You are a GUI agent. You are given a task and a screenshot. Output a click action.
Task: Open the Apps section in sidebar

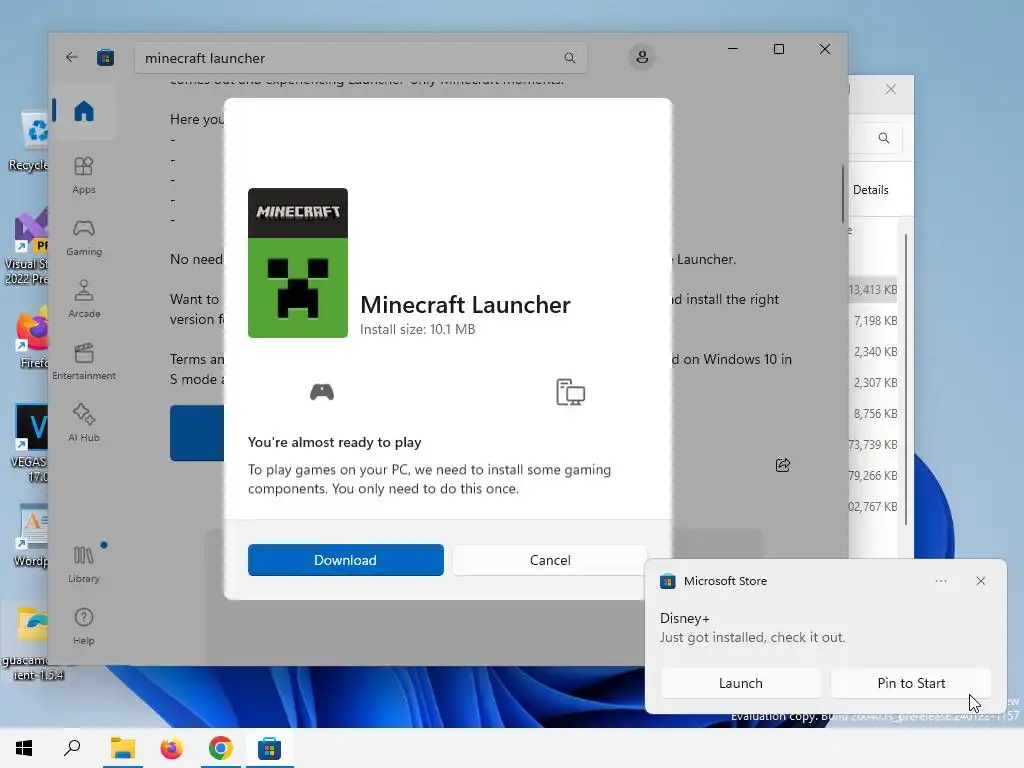(x=84, y=175)
